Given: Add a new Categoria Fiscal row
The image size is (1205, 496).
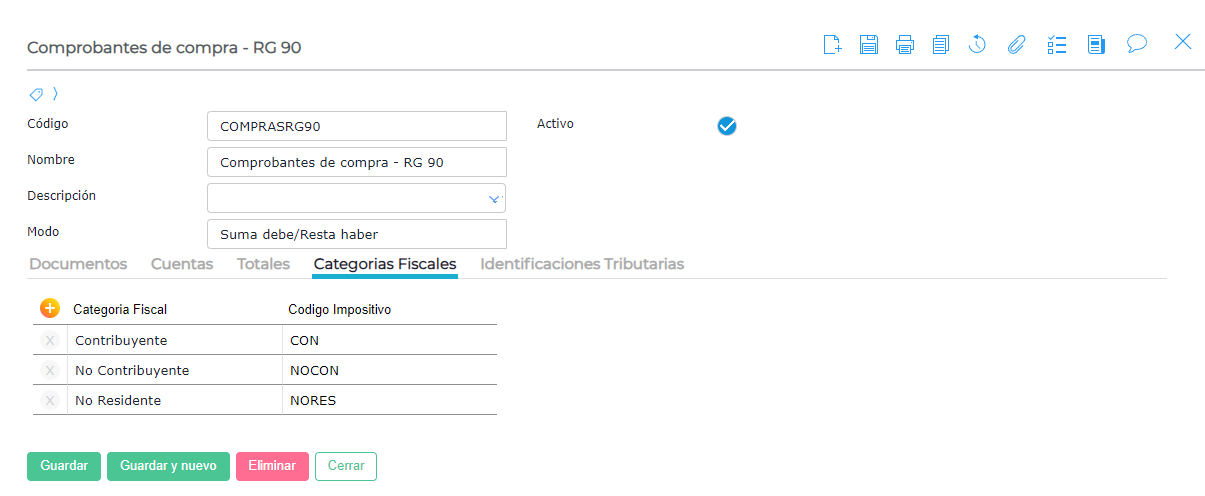Looking at the screenshot, I should 50,309.
